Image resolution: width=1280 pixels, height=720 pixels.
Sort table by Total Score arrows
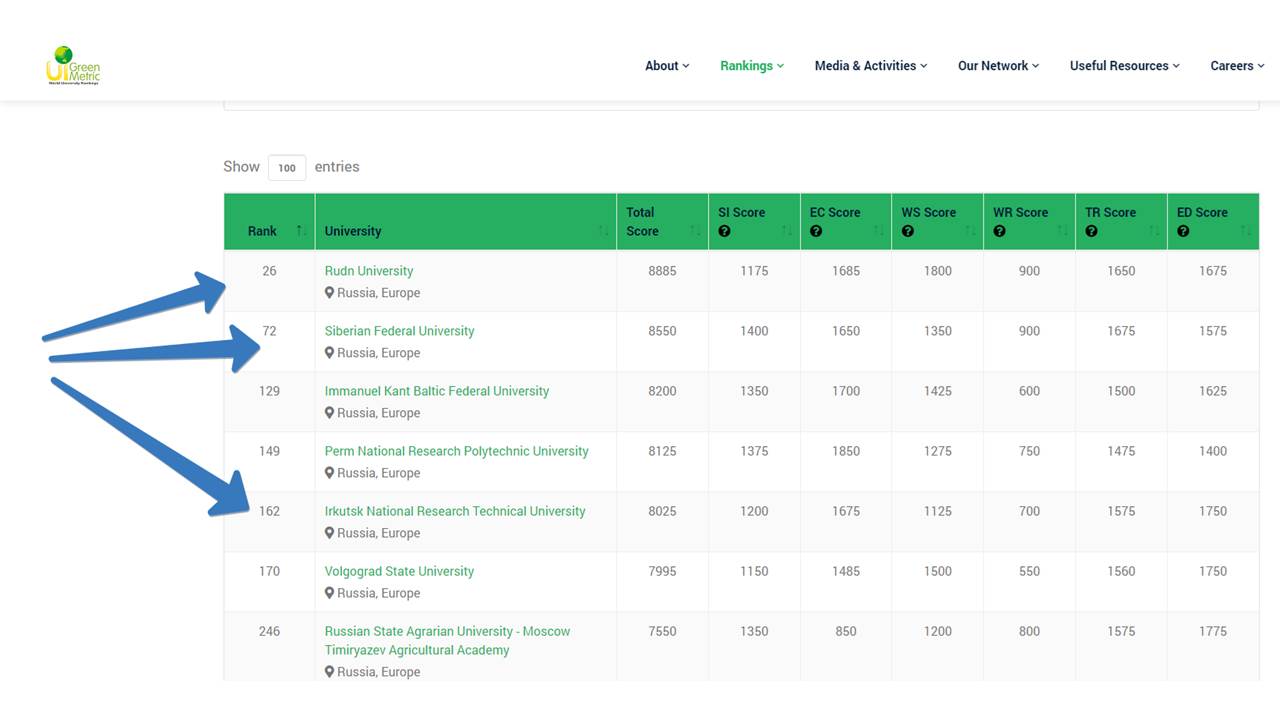click(x=695, y=231)
